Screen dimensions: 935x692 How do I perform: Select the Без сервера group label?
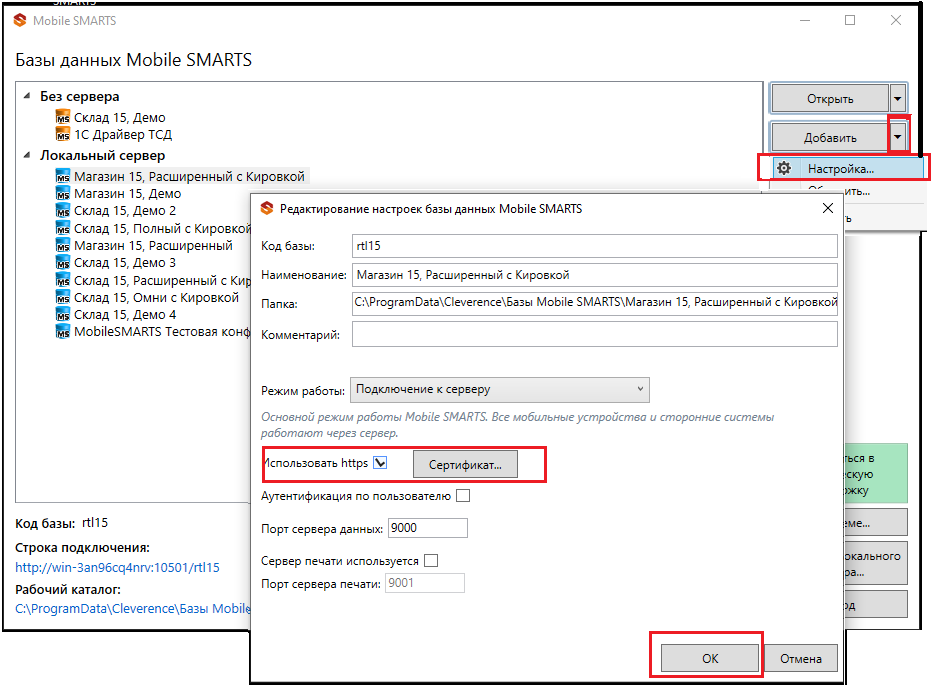tap(79, 96)
